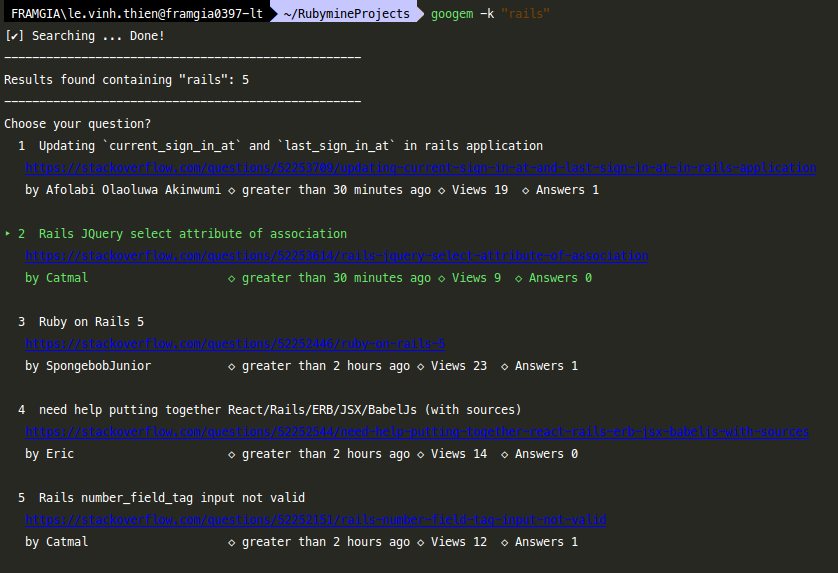Click Views 12 on question 5
The image size is (838, 573).
click(459, 542)
